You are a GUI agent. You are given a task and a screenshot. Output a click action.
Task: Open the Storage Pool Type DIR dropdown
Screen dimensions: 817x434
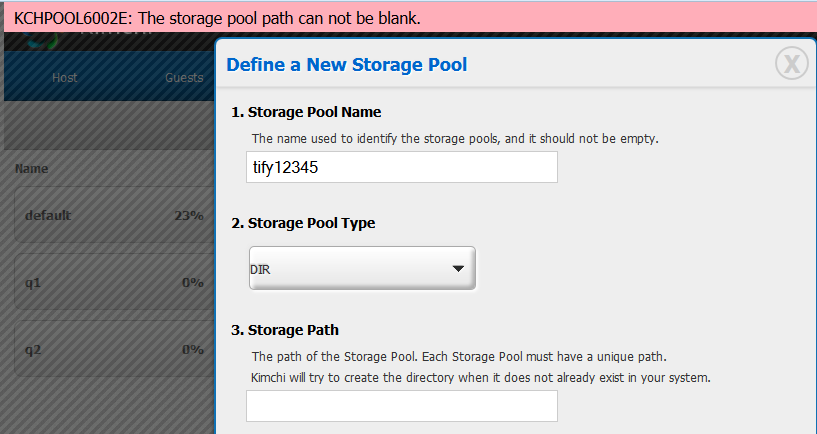point(362,269)
